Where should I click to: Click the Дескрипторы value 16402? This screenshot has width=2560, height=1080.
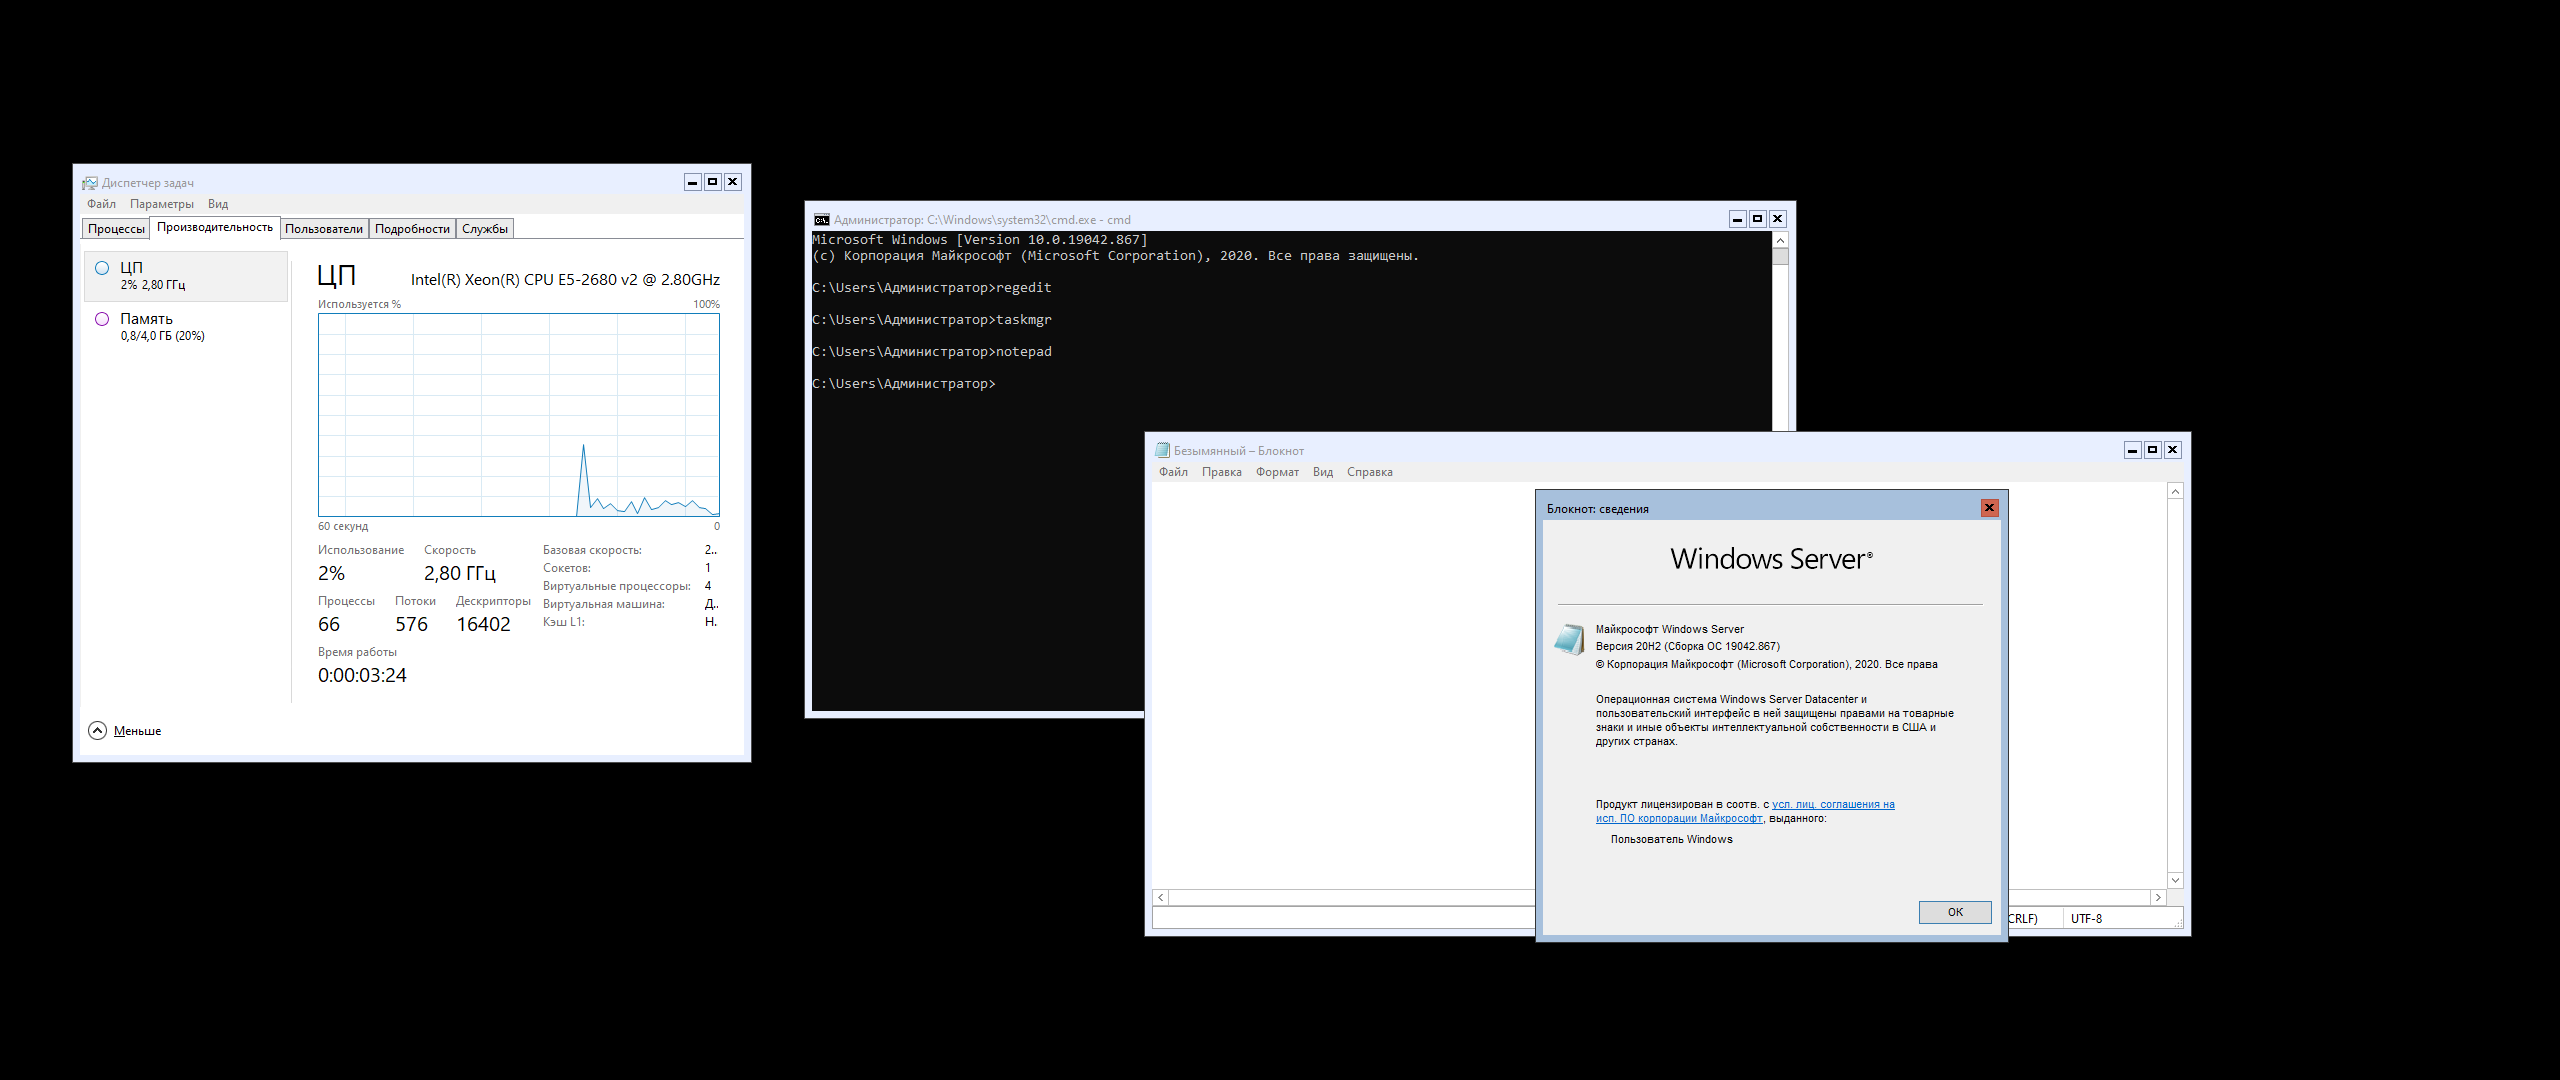483,624
